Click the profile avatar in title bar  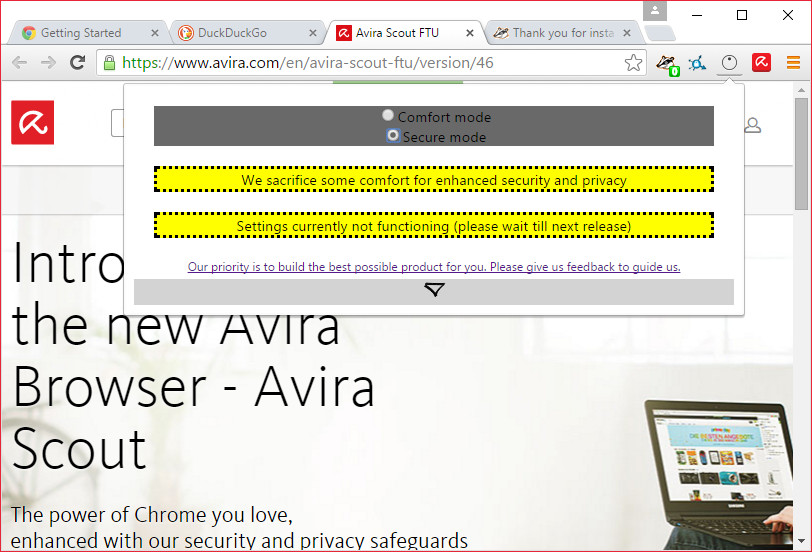point(655,11)
